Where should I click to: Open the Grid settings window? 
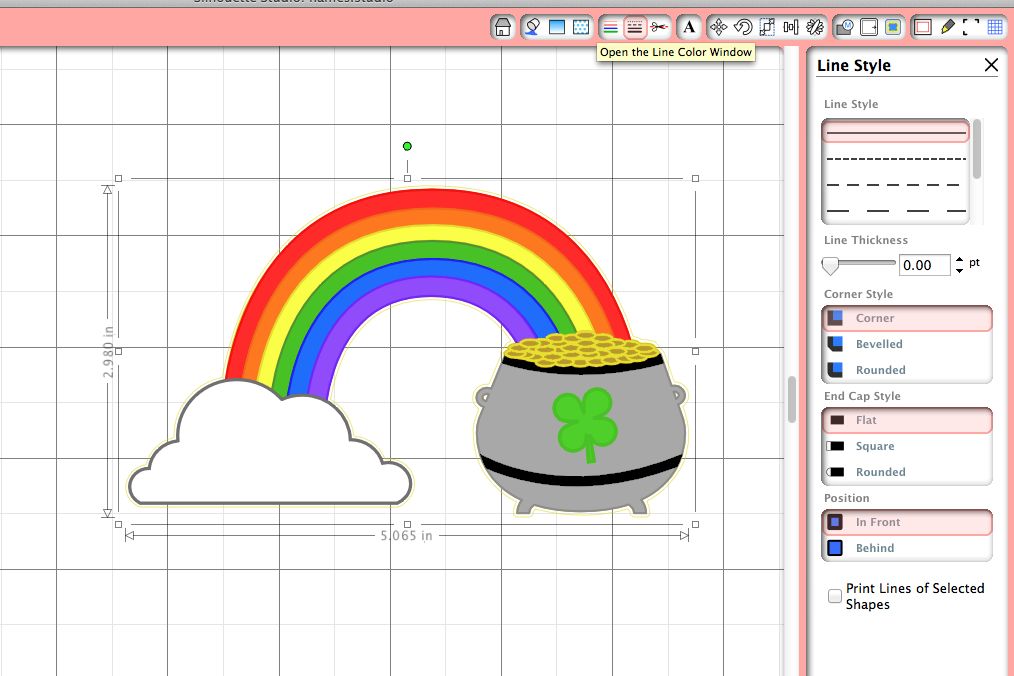[x=995, y=27]
